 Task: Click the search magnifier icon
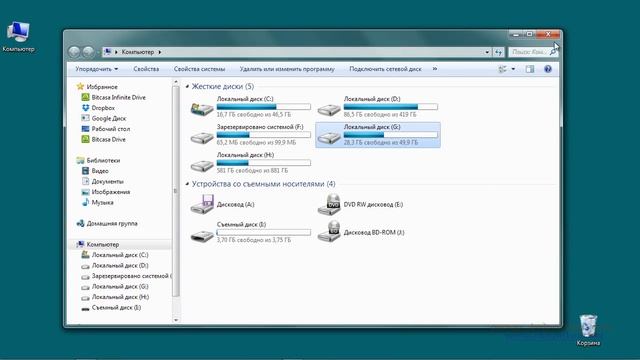pos(553,52)
